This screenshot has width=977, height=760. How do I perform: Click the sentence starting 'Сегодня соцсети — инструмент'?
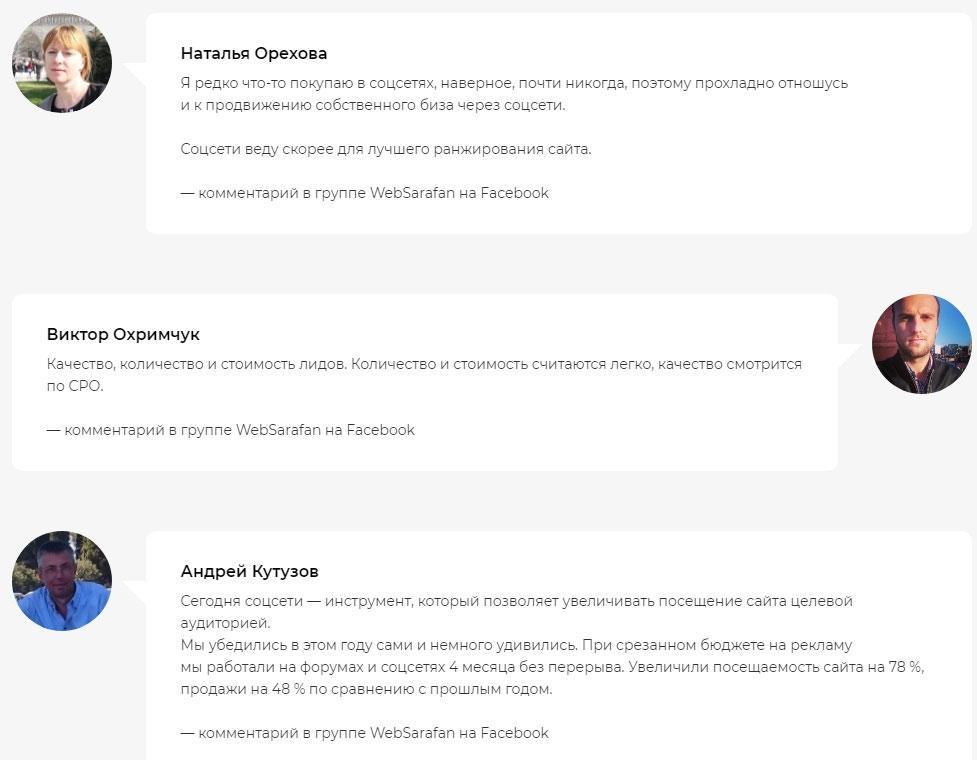pos(516,601)
